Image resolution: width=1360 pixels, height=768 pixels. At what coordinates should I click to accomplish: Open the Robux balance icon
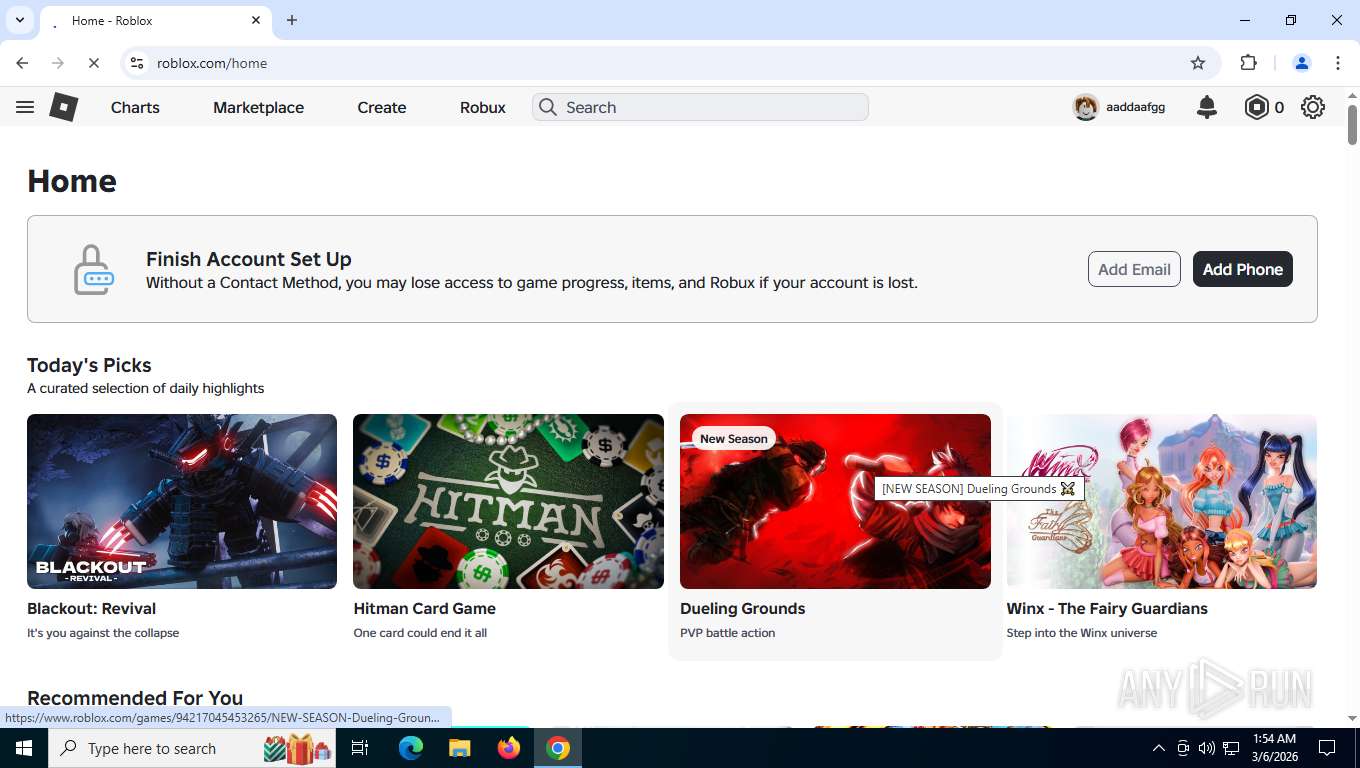pos(1256,107)
